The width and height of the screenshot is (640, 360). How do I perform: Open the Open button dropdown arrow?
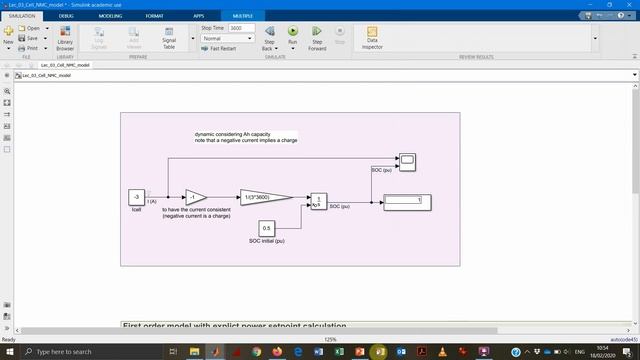click(47, 29)
